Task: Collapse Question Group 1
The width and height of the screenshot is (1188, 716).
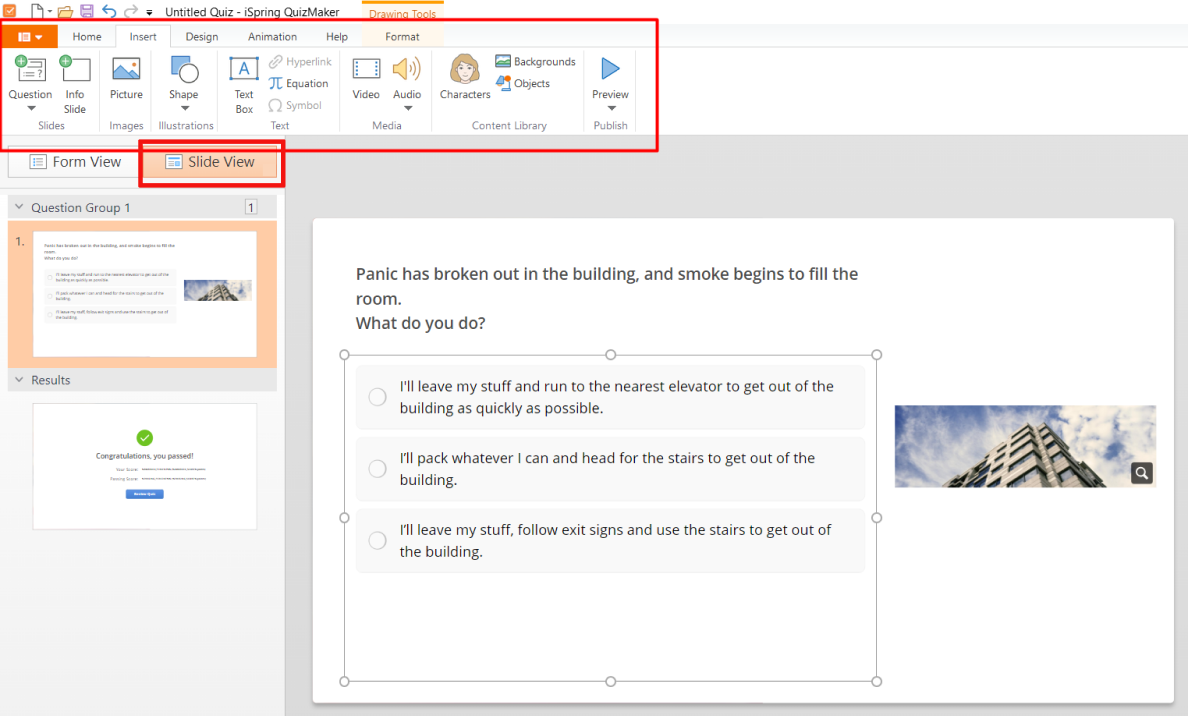Action: (x=19, y=207)
